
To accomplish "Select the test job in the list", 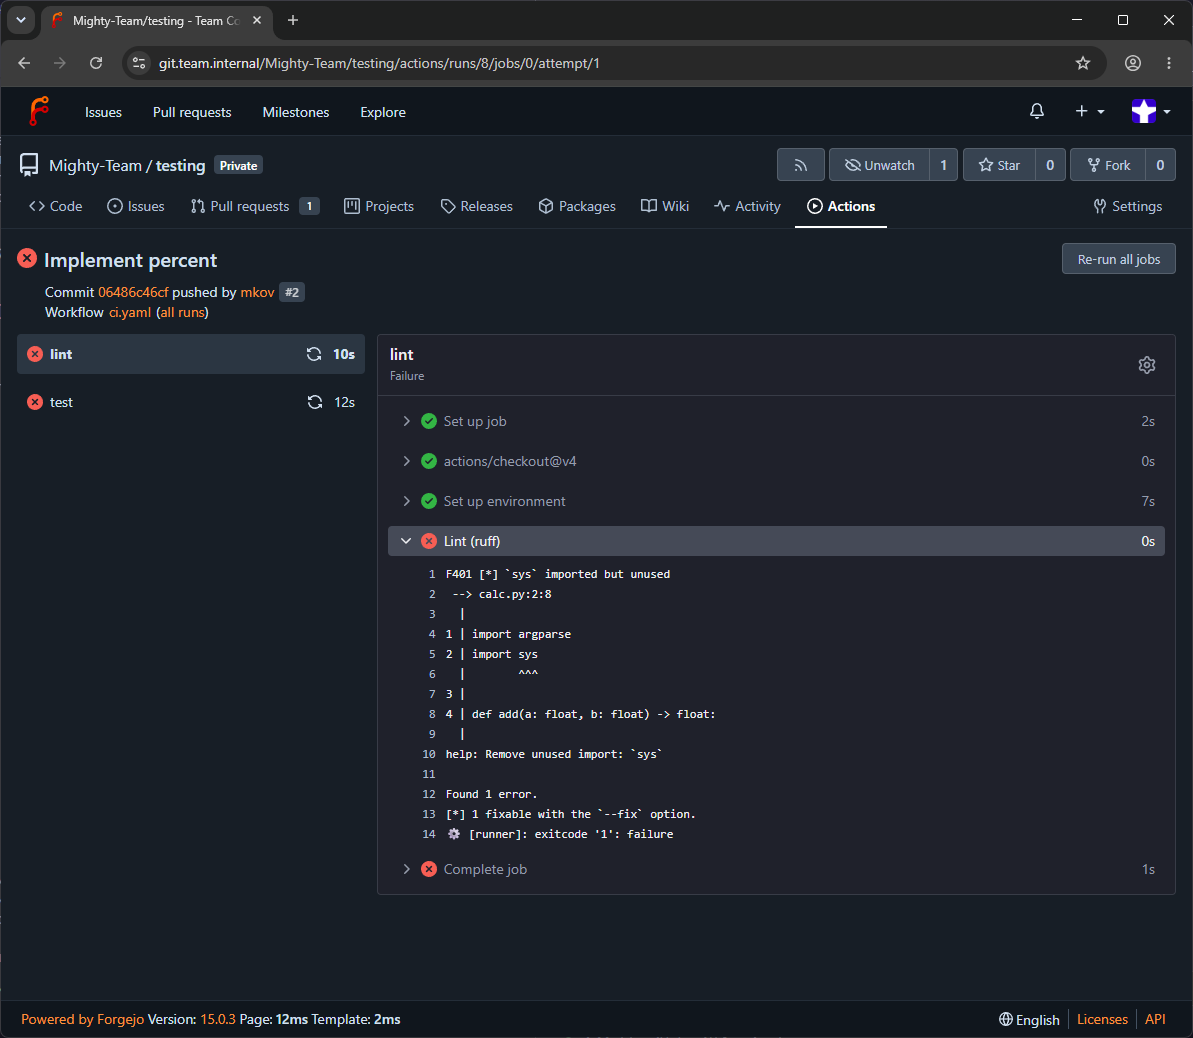I will (x=191, y=402).
